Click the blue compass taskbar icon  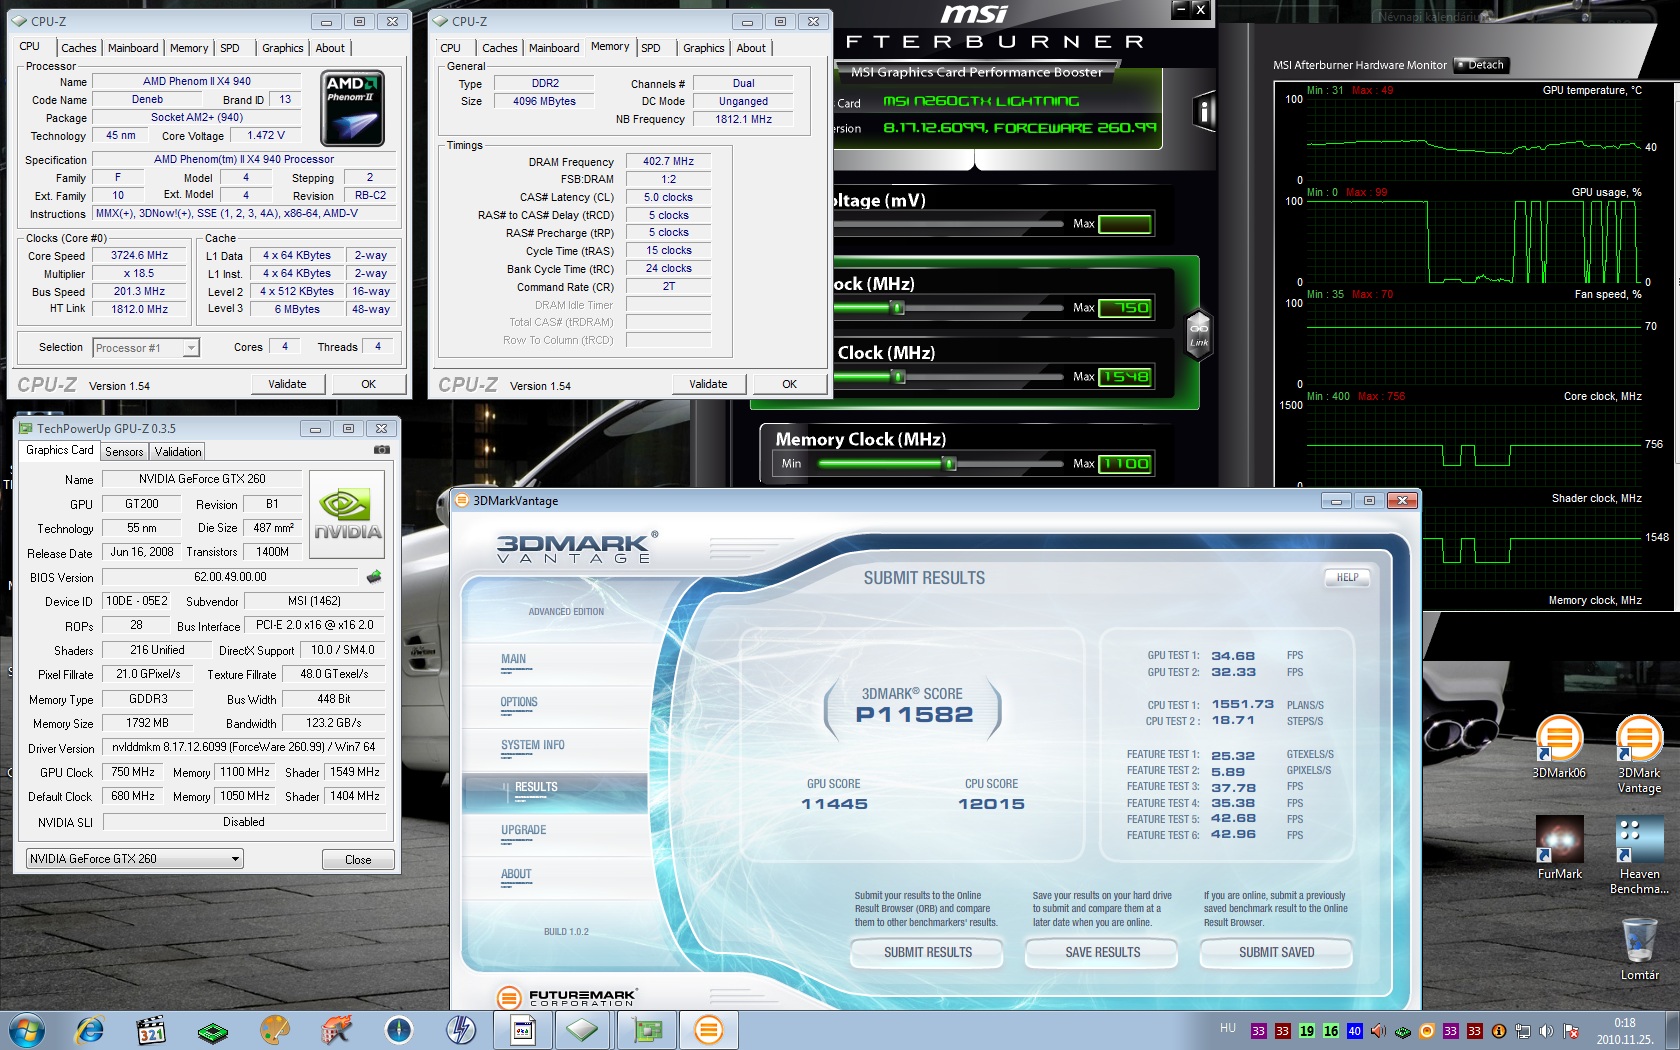[x=399, y=1030]
